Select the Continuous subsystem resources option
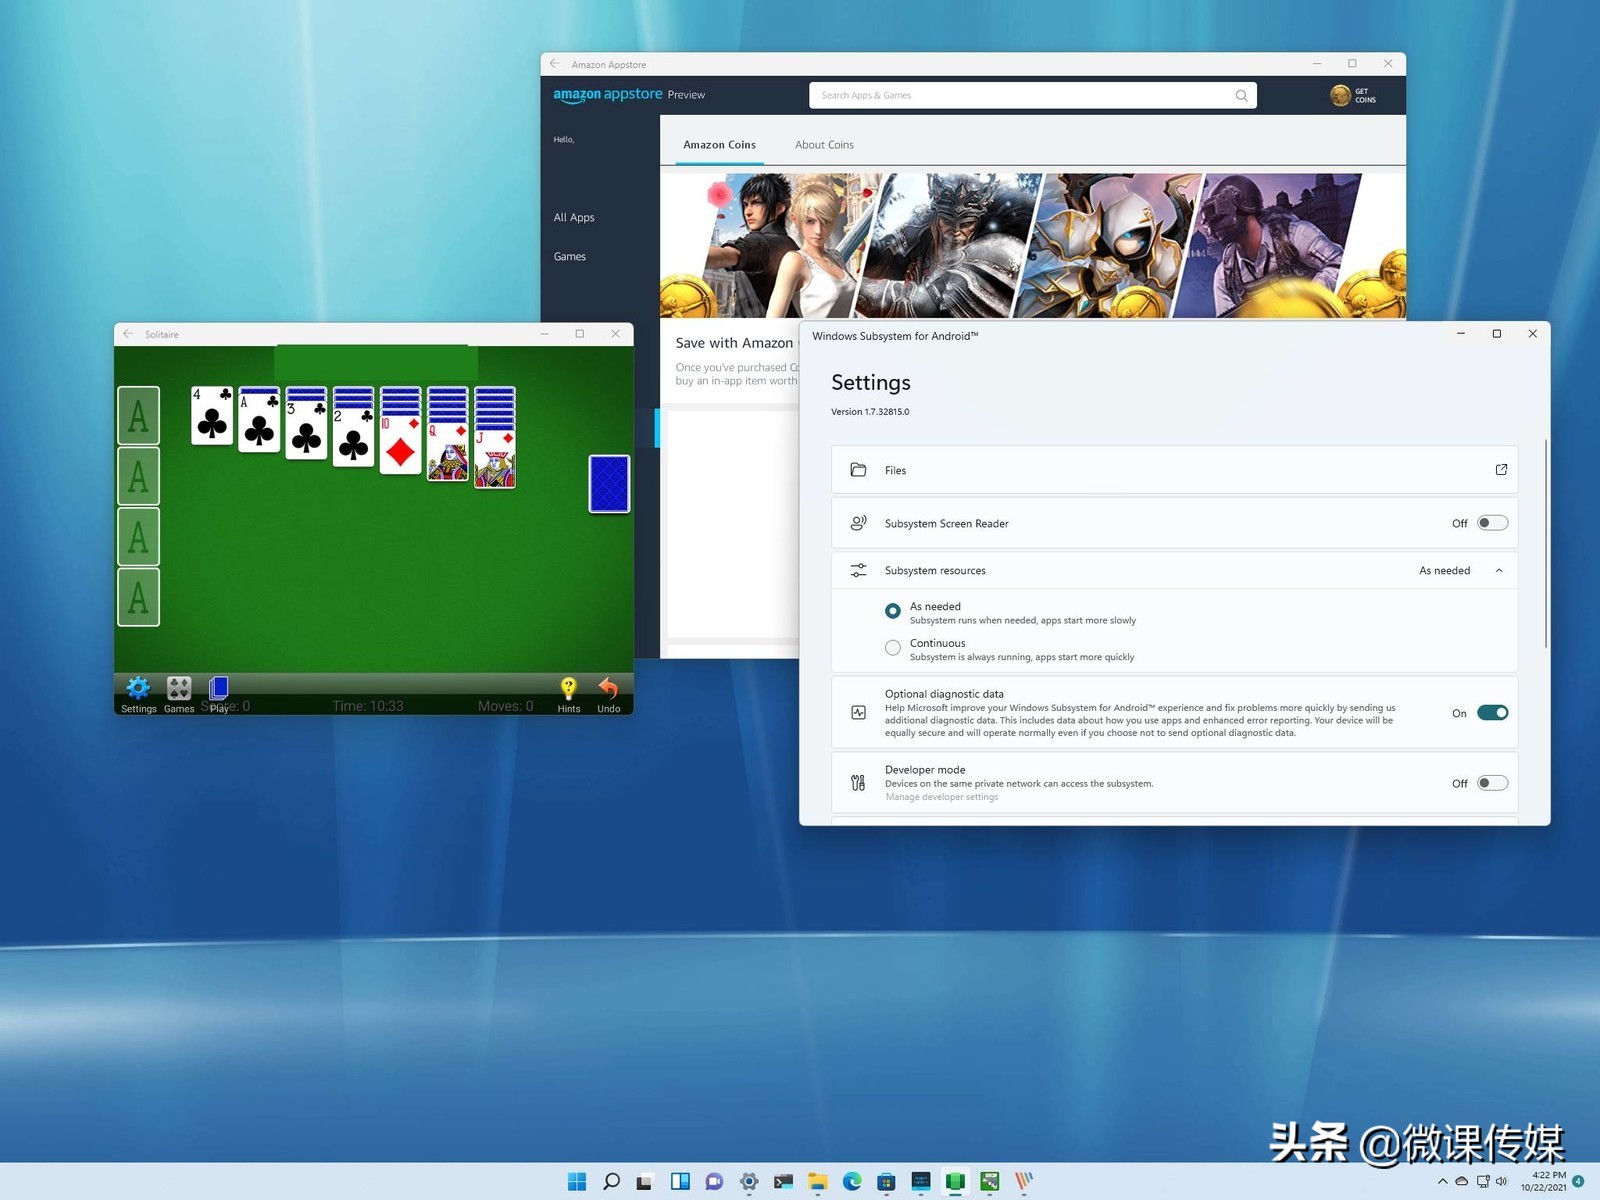 892,647
